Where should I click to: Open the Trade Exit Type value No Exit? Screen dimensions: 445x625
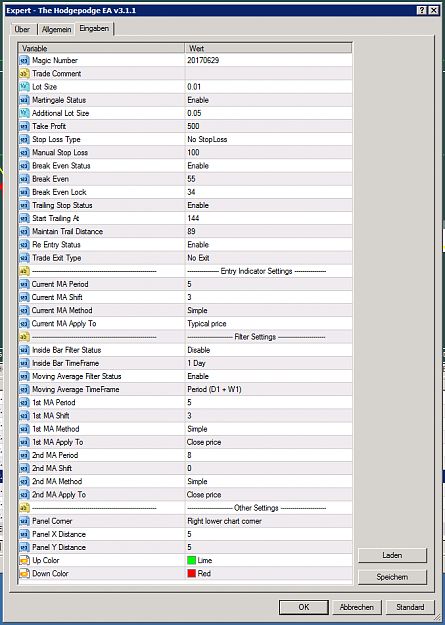click(x=199, y=258)
